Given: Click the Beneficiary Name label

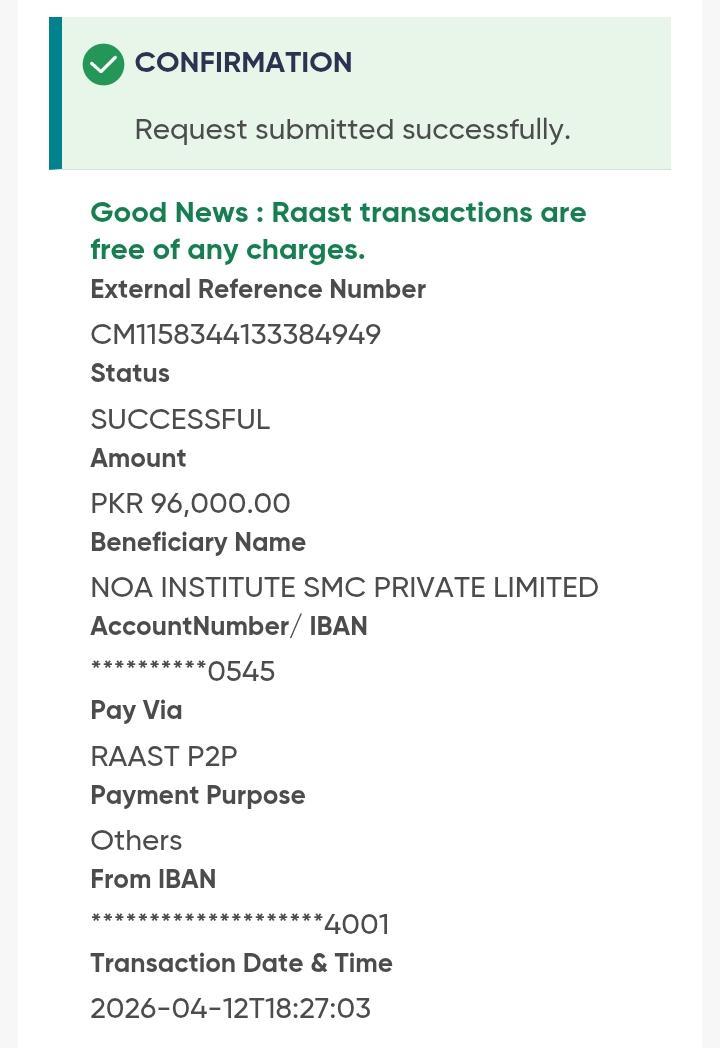Looking at the screenshot, I should (x=198, y=543).
